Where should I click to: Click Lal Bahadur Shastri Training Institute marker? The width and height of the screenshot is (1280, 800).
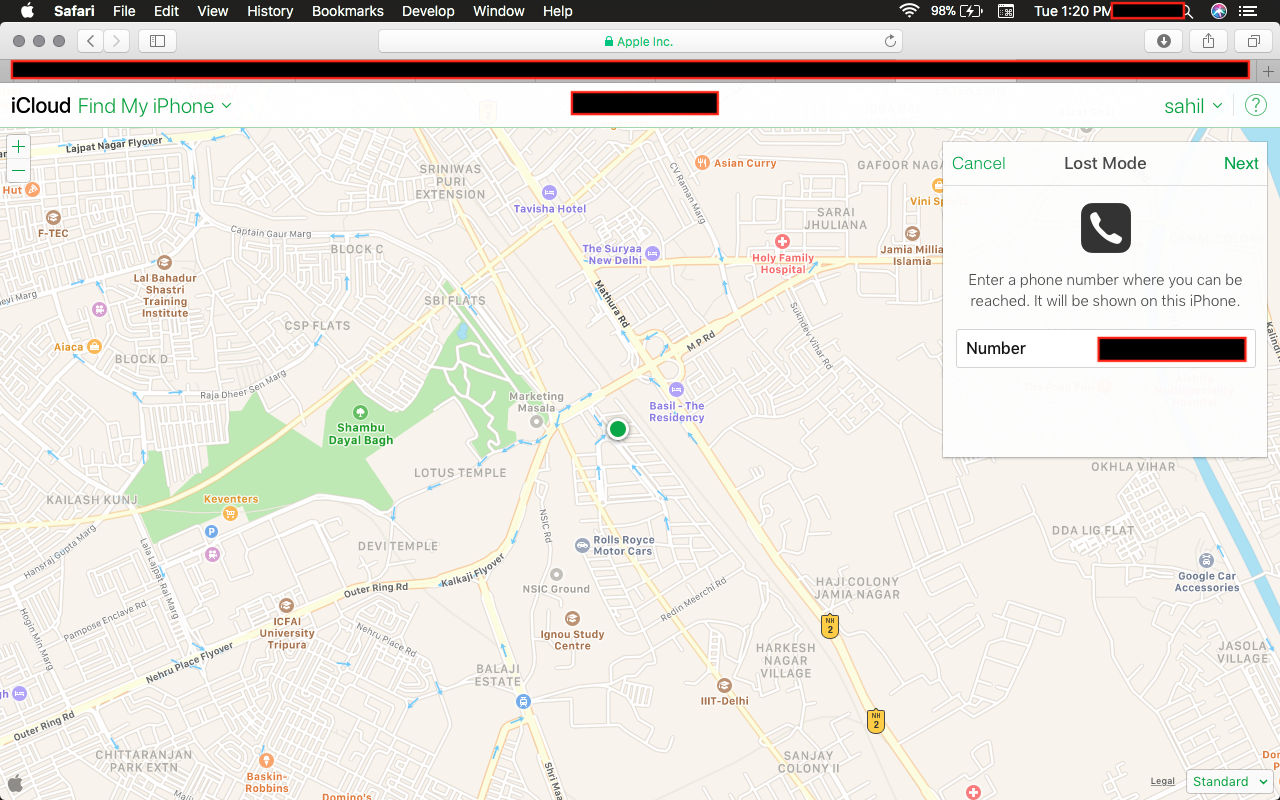pyautogui.click(x=165, y=263)
